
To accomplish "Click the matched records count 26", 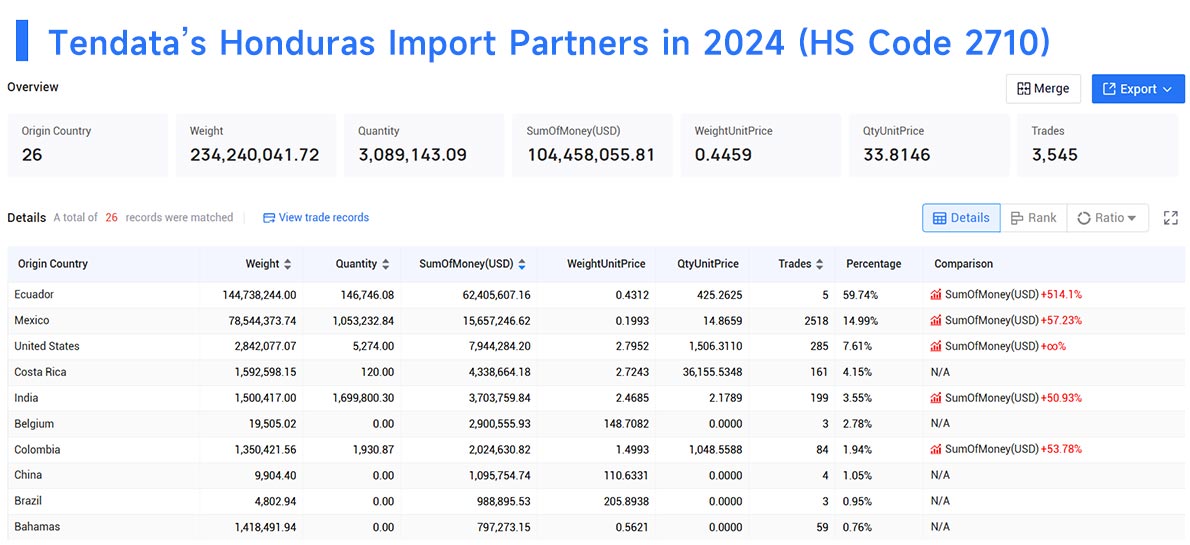I will 112,218.
